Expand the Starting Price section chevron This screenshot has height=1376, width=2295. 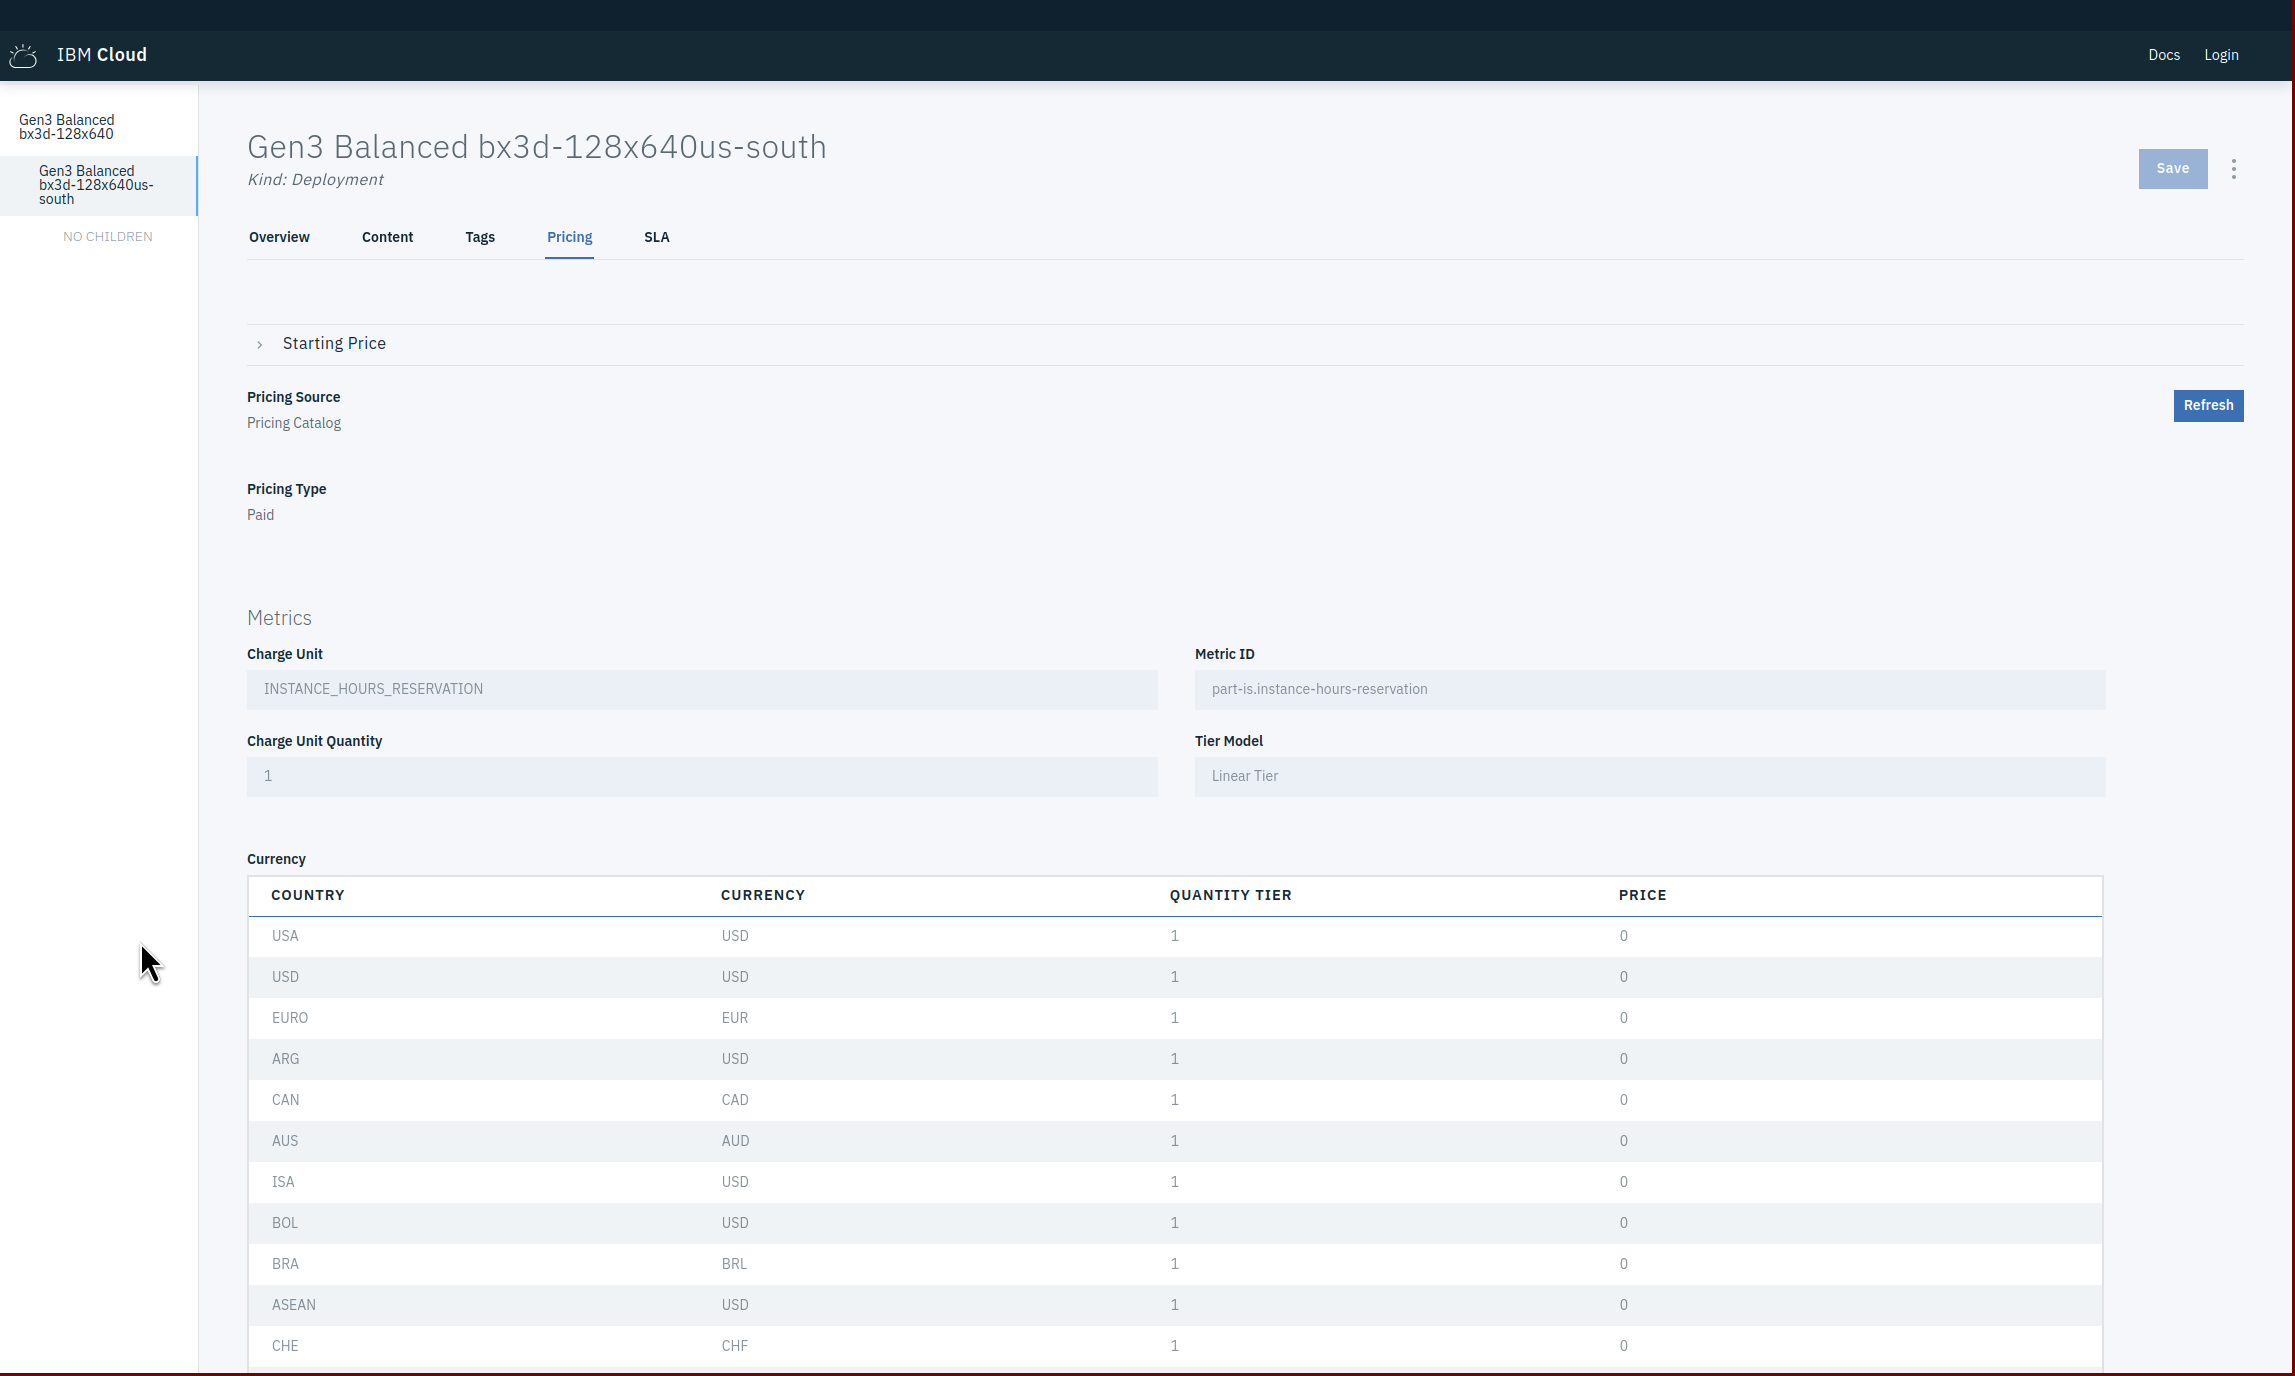[260, 344]
